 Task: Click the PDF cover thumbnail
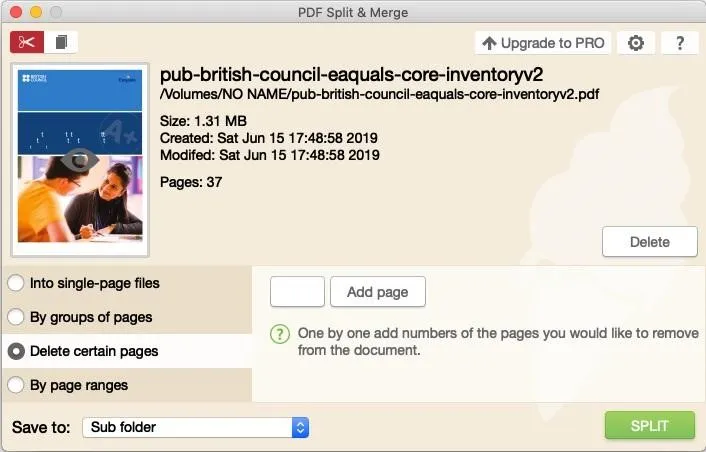click(x=80, y=160)
